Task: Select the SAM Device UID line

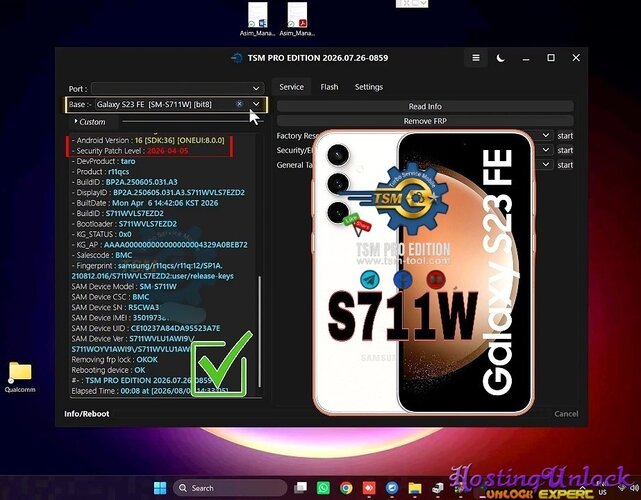Action: click(146, 328)
